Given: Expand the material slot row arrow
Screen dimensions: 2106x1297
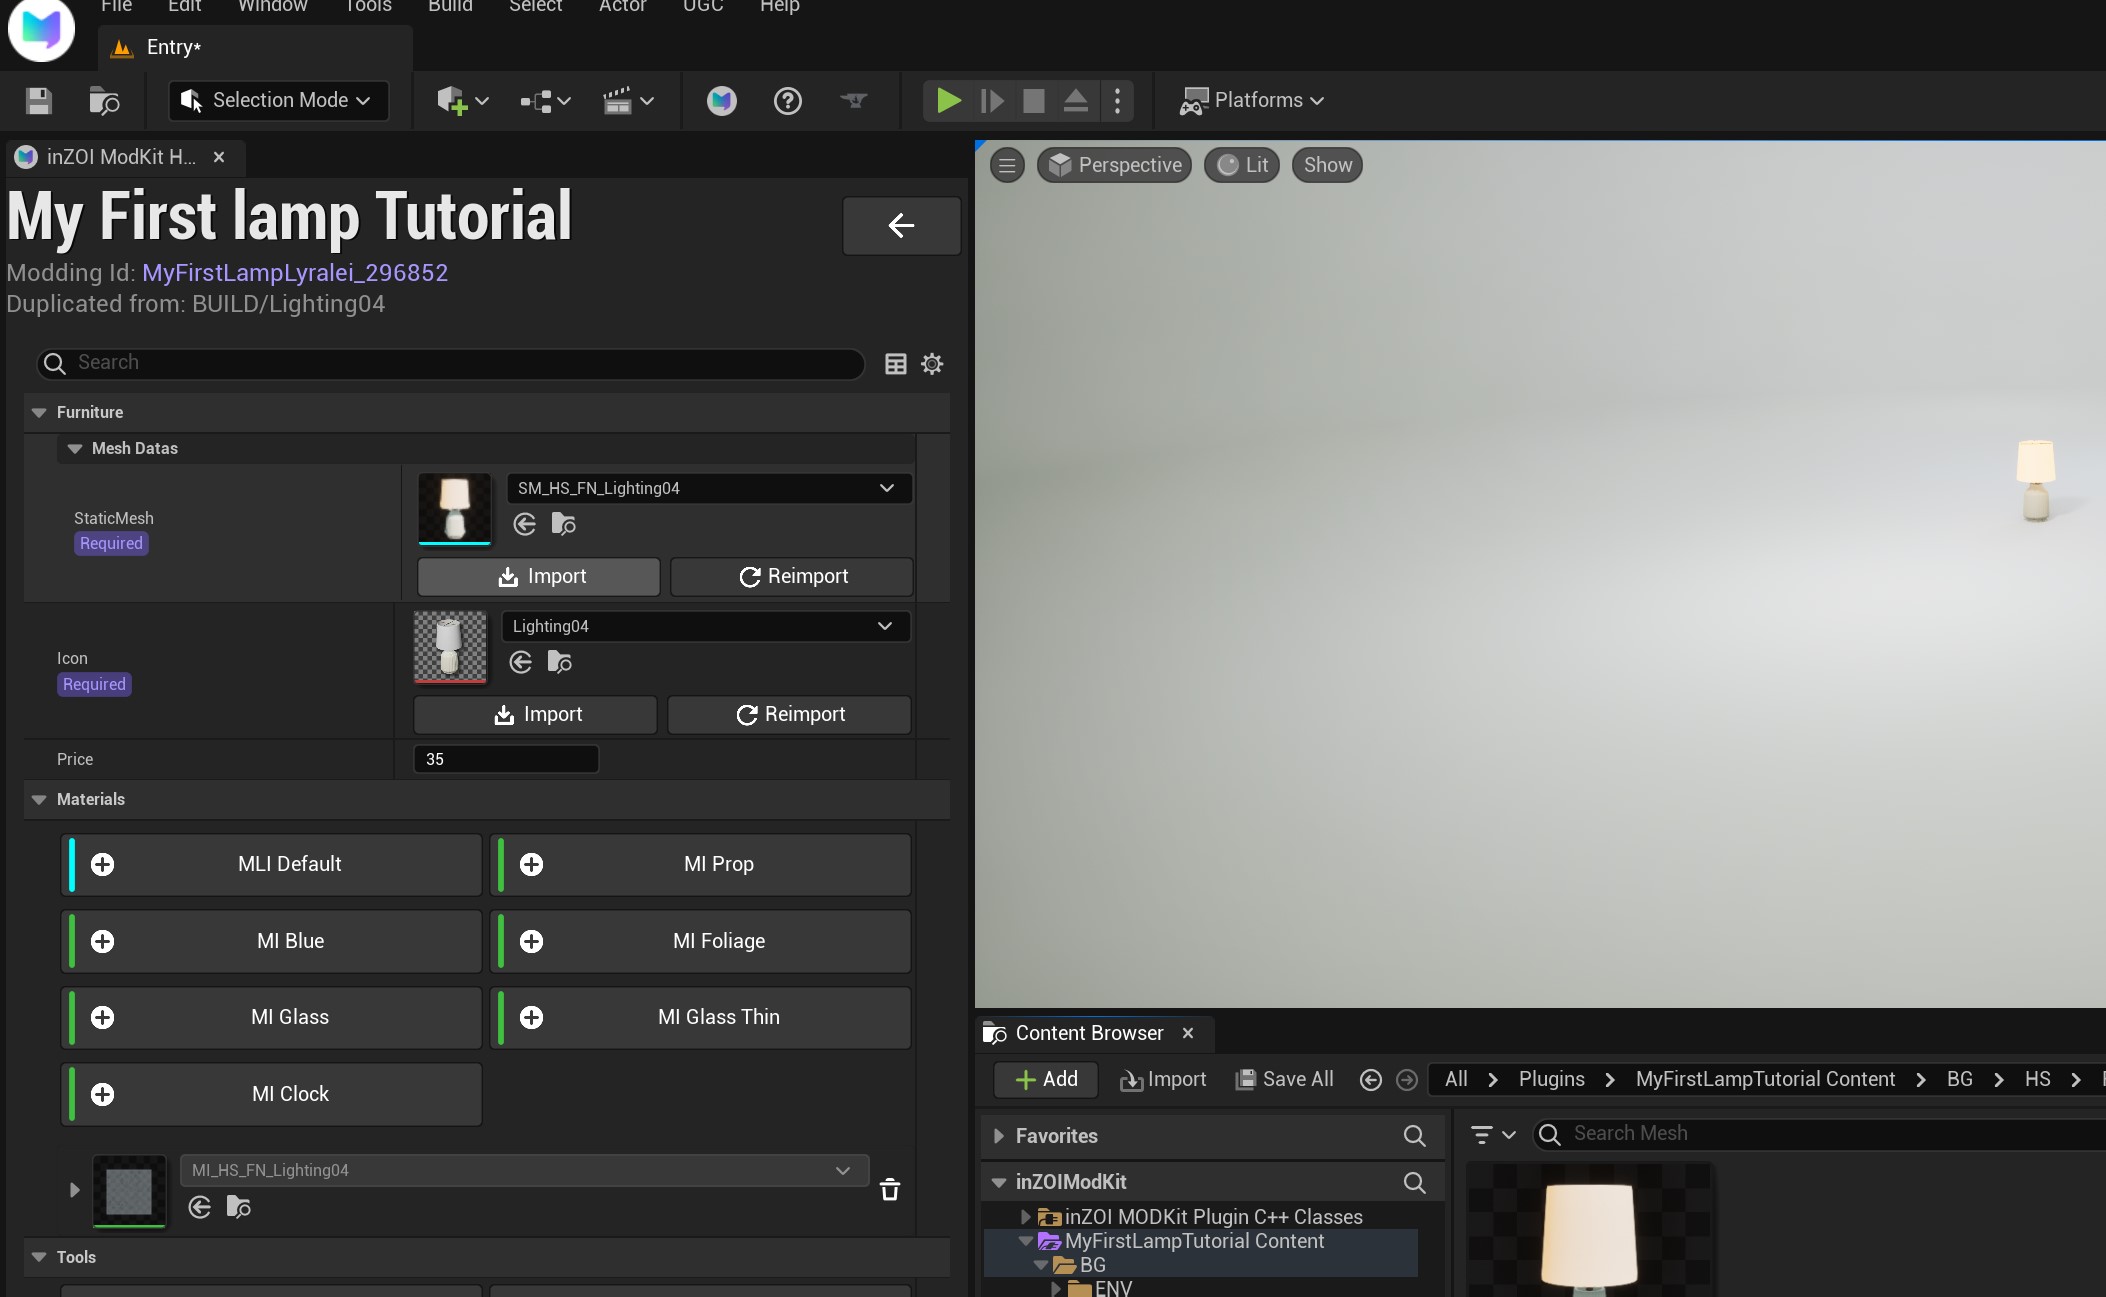Looking at the screenshot, I should [74, 1190].
